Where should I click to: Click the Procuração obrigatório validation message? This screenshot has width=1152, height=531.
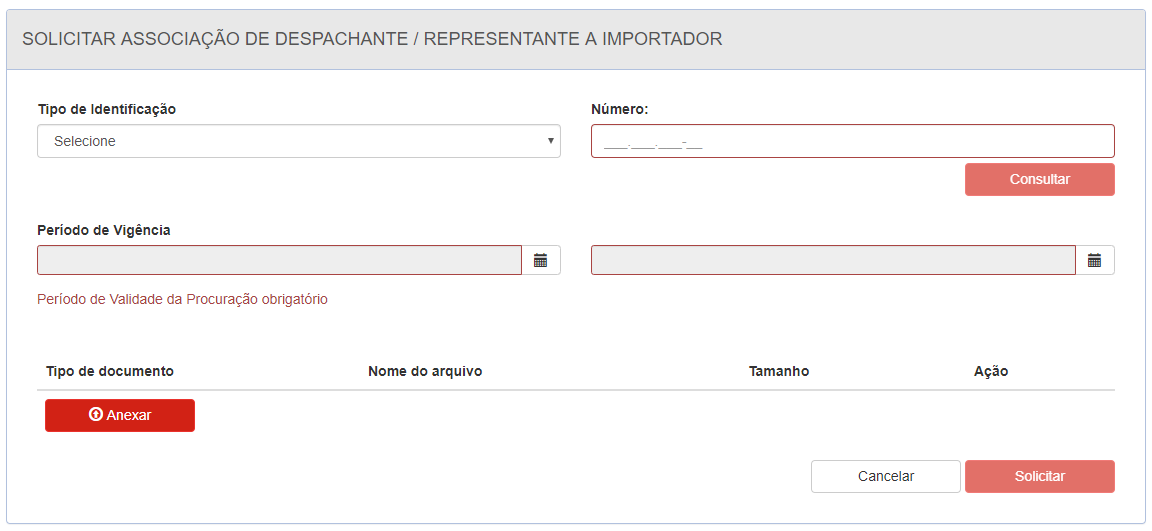point(182,299)
